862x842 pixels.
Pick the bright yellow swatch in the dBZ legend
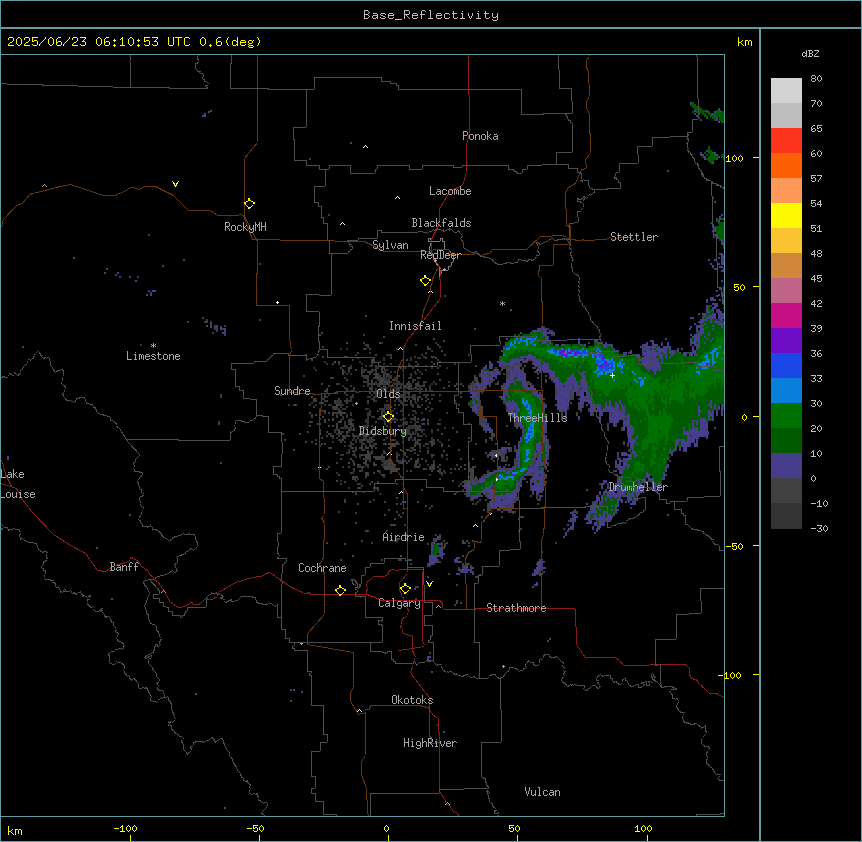click(x=786, y=215)
